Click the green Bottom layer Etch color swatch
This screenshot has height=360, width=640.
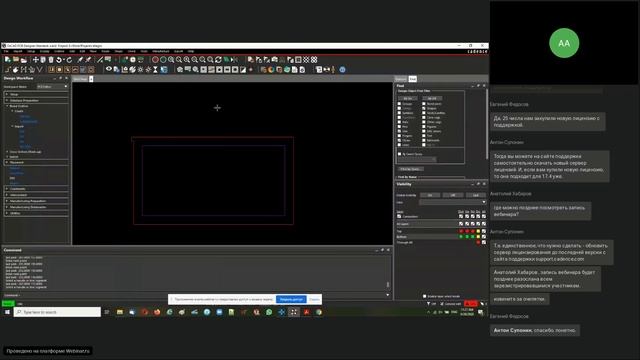point(461,237)
